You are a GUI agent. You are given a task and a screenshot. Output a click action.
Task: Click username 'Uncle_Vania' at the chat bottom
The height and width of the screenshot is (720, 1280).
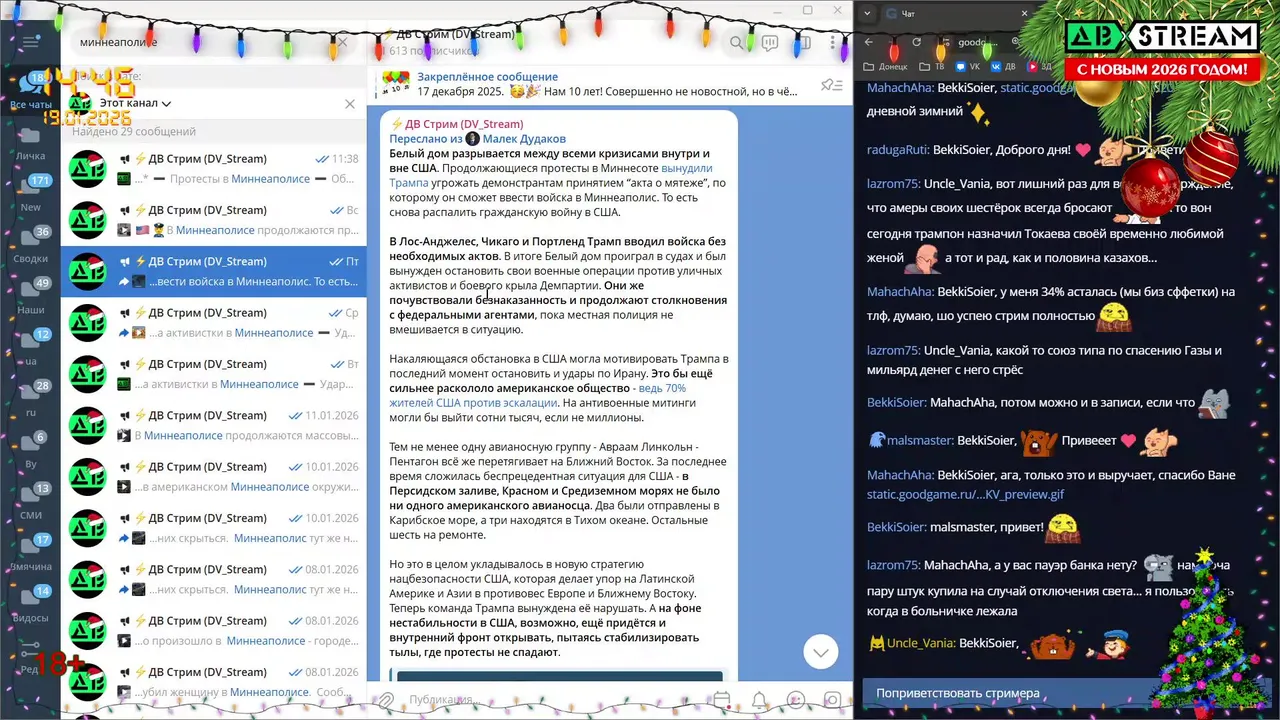pyautogui.click(x=920, y=643)
